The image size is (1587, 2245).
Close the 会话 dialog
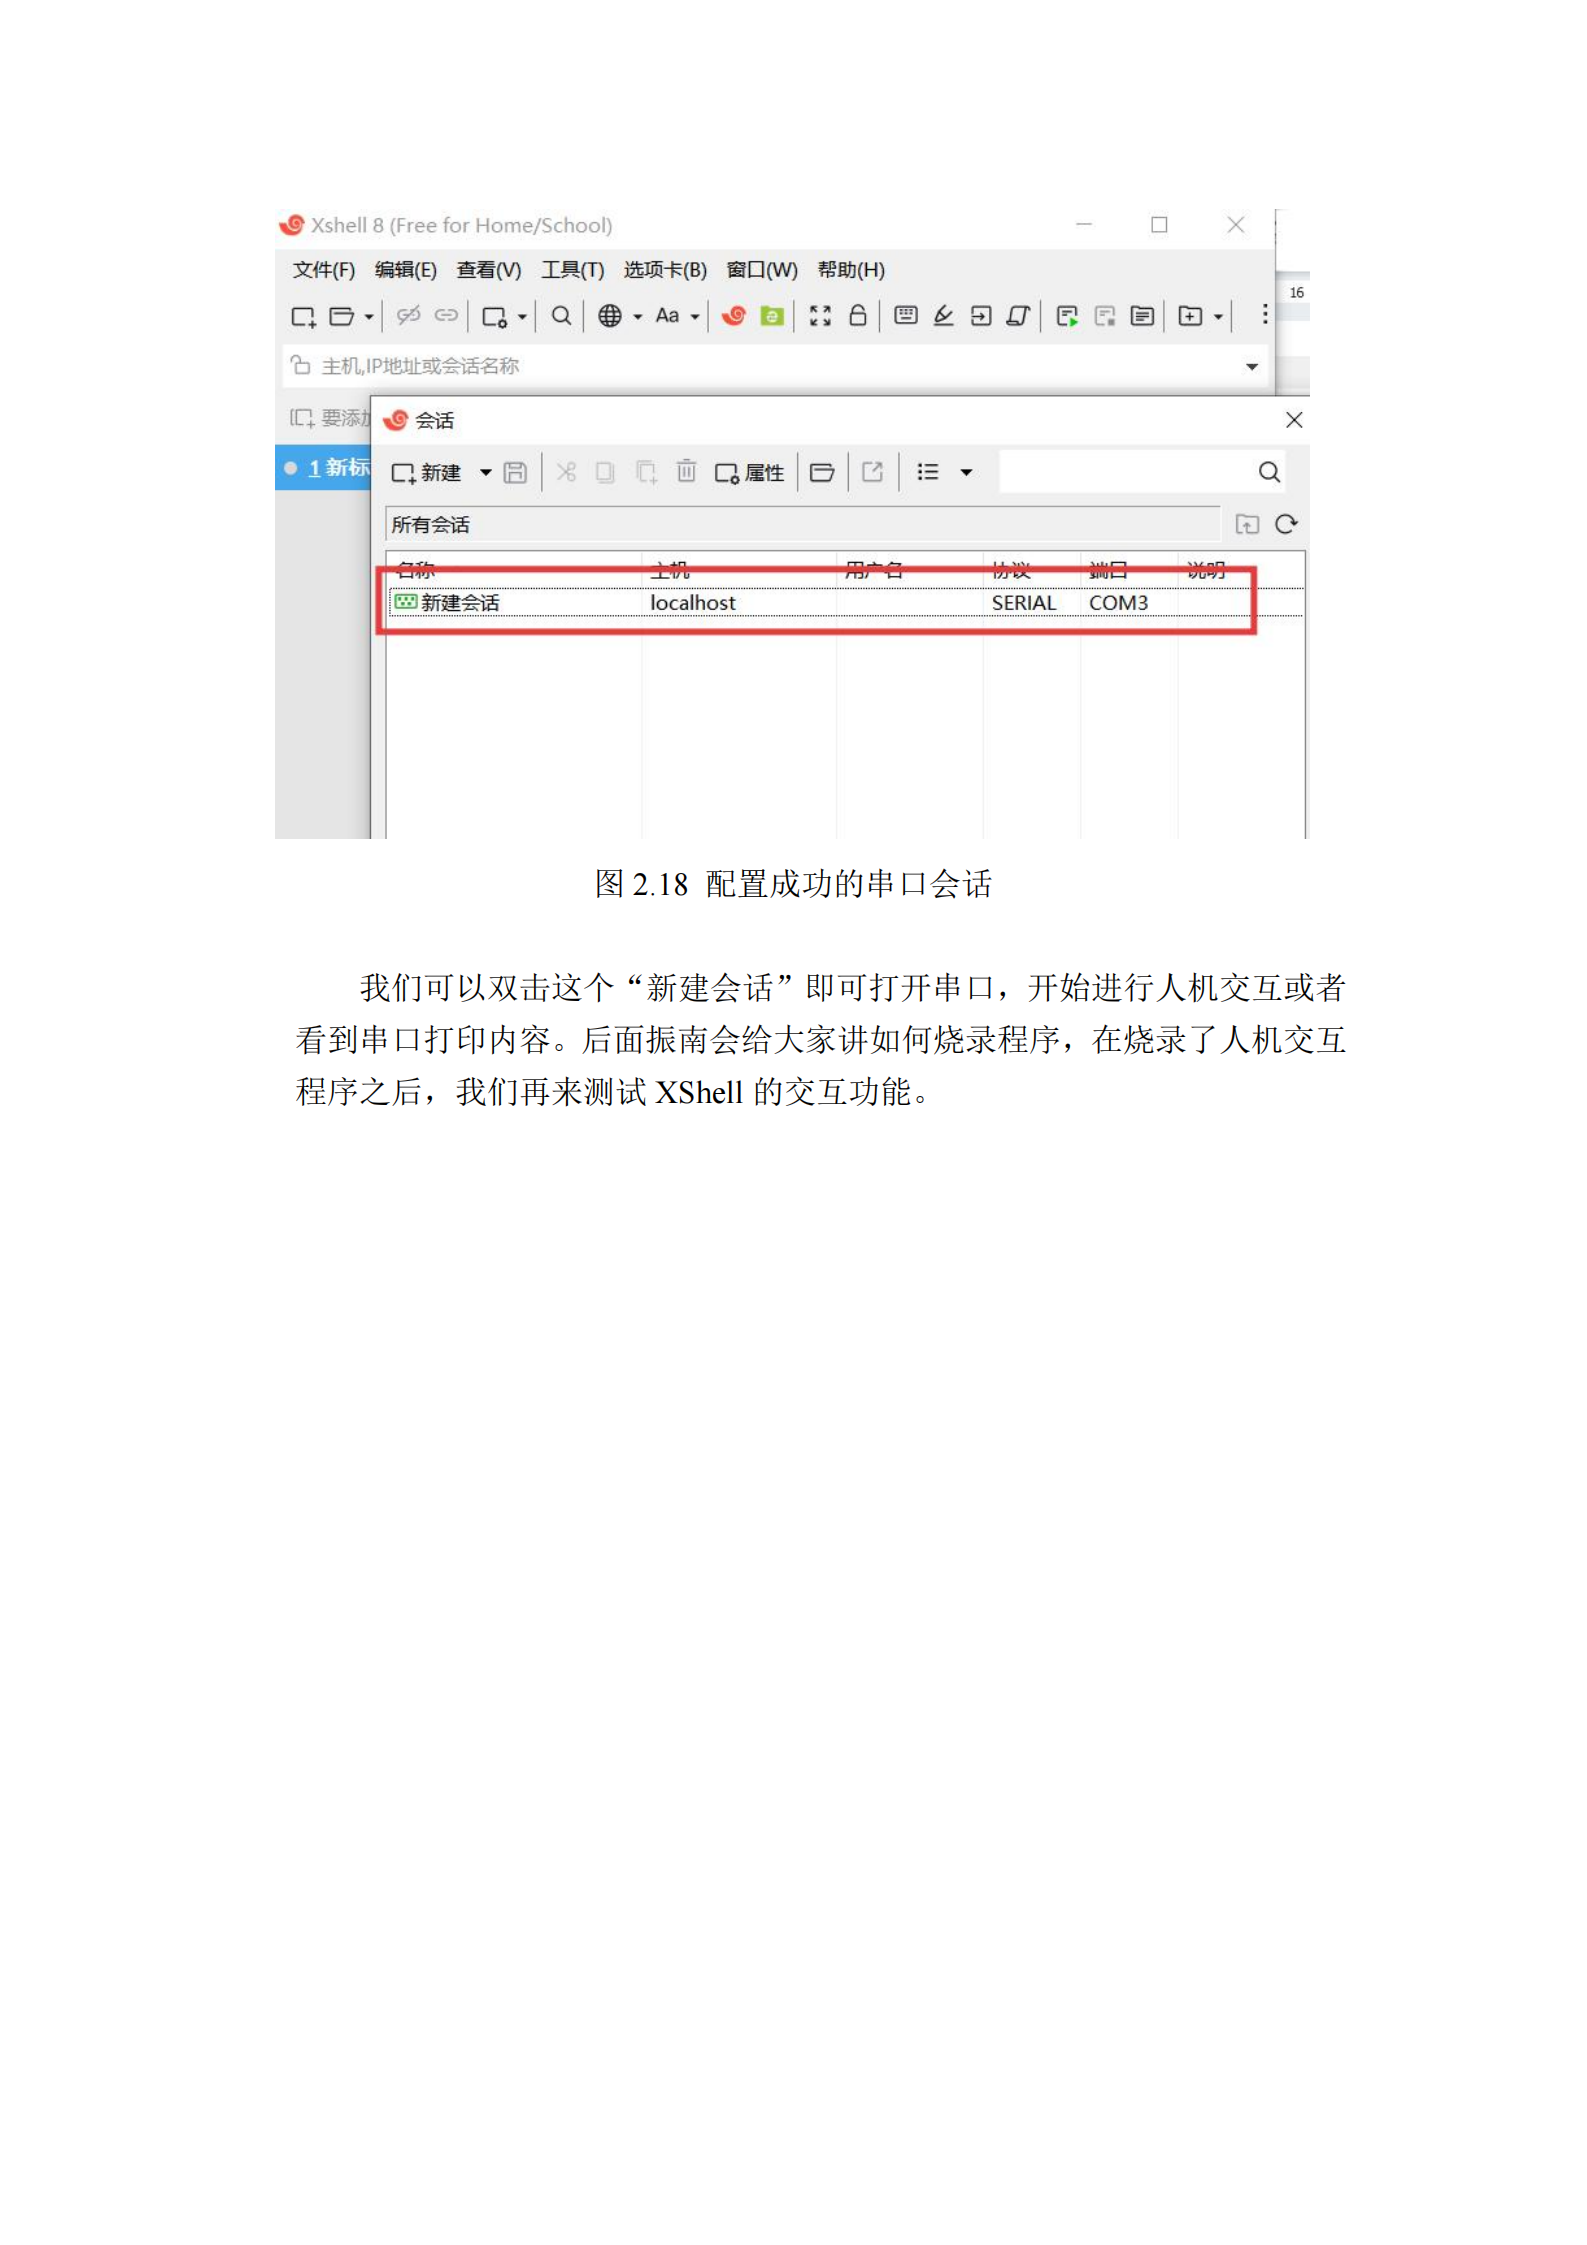click(1294, 421)
